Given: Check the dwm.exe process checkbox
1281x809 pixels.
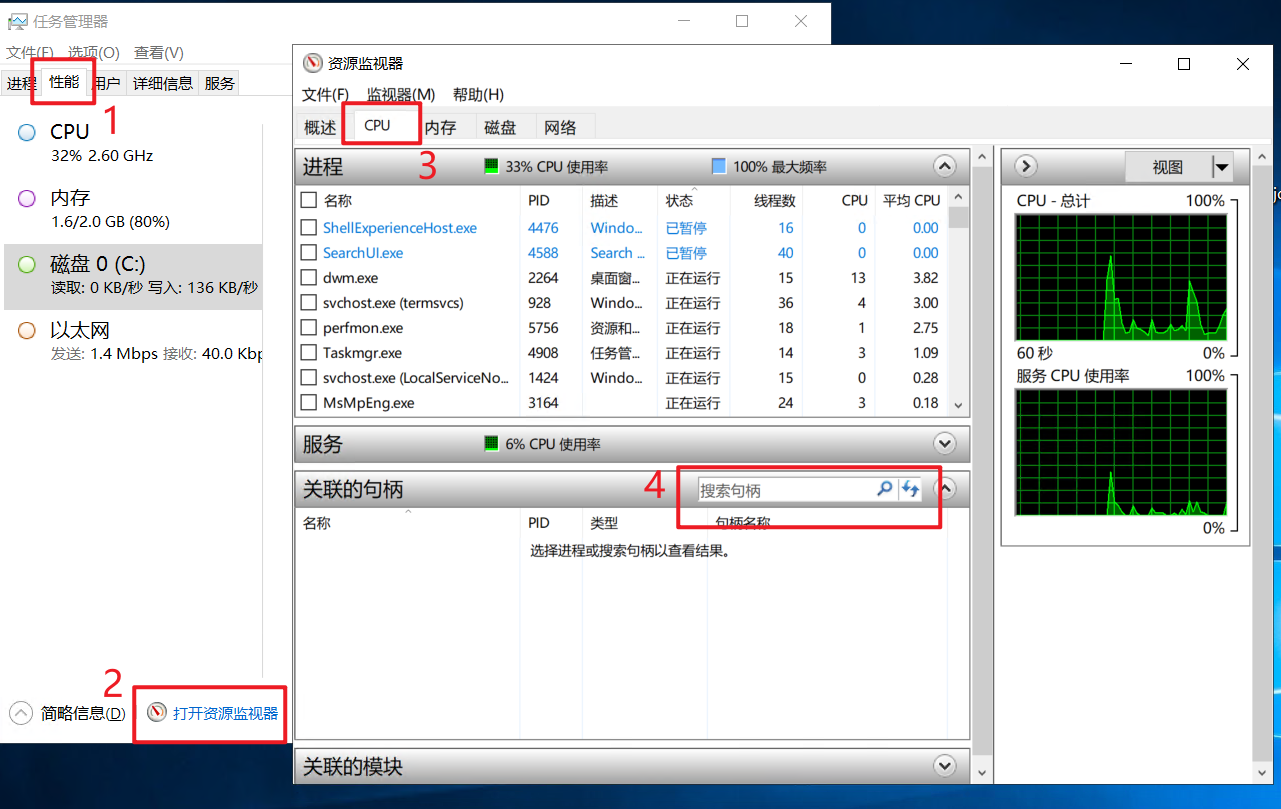Looking at the screenshot, I should tap(309, 278).
